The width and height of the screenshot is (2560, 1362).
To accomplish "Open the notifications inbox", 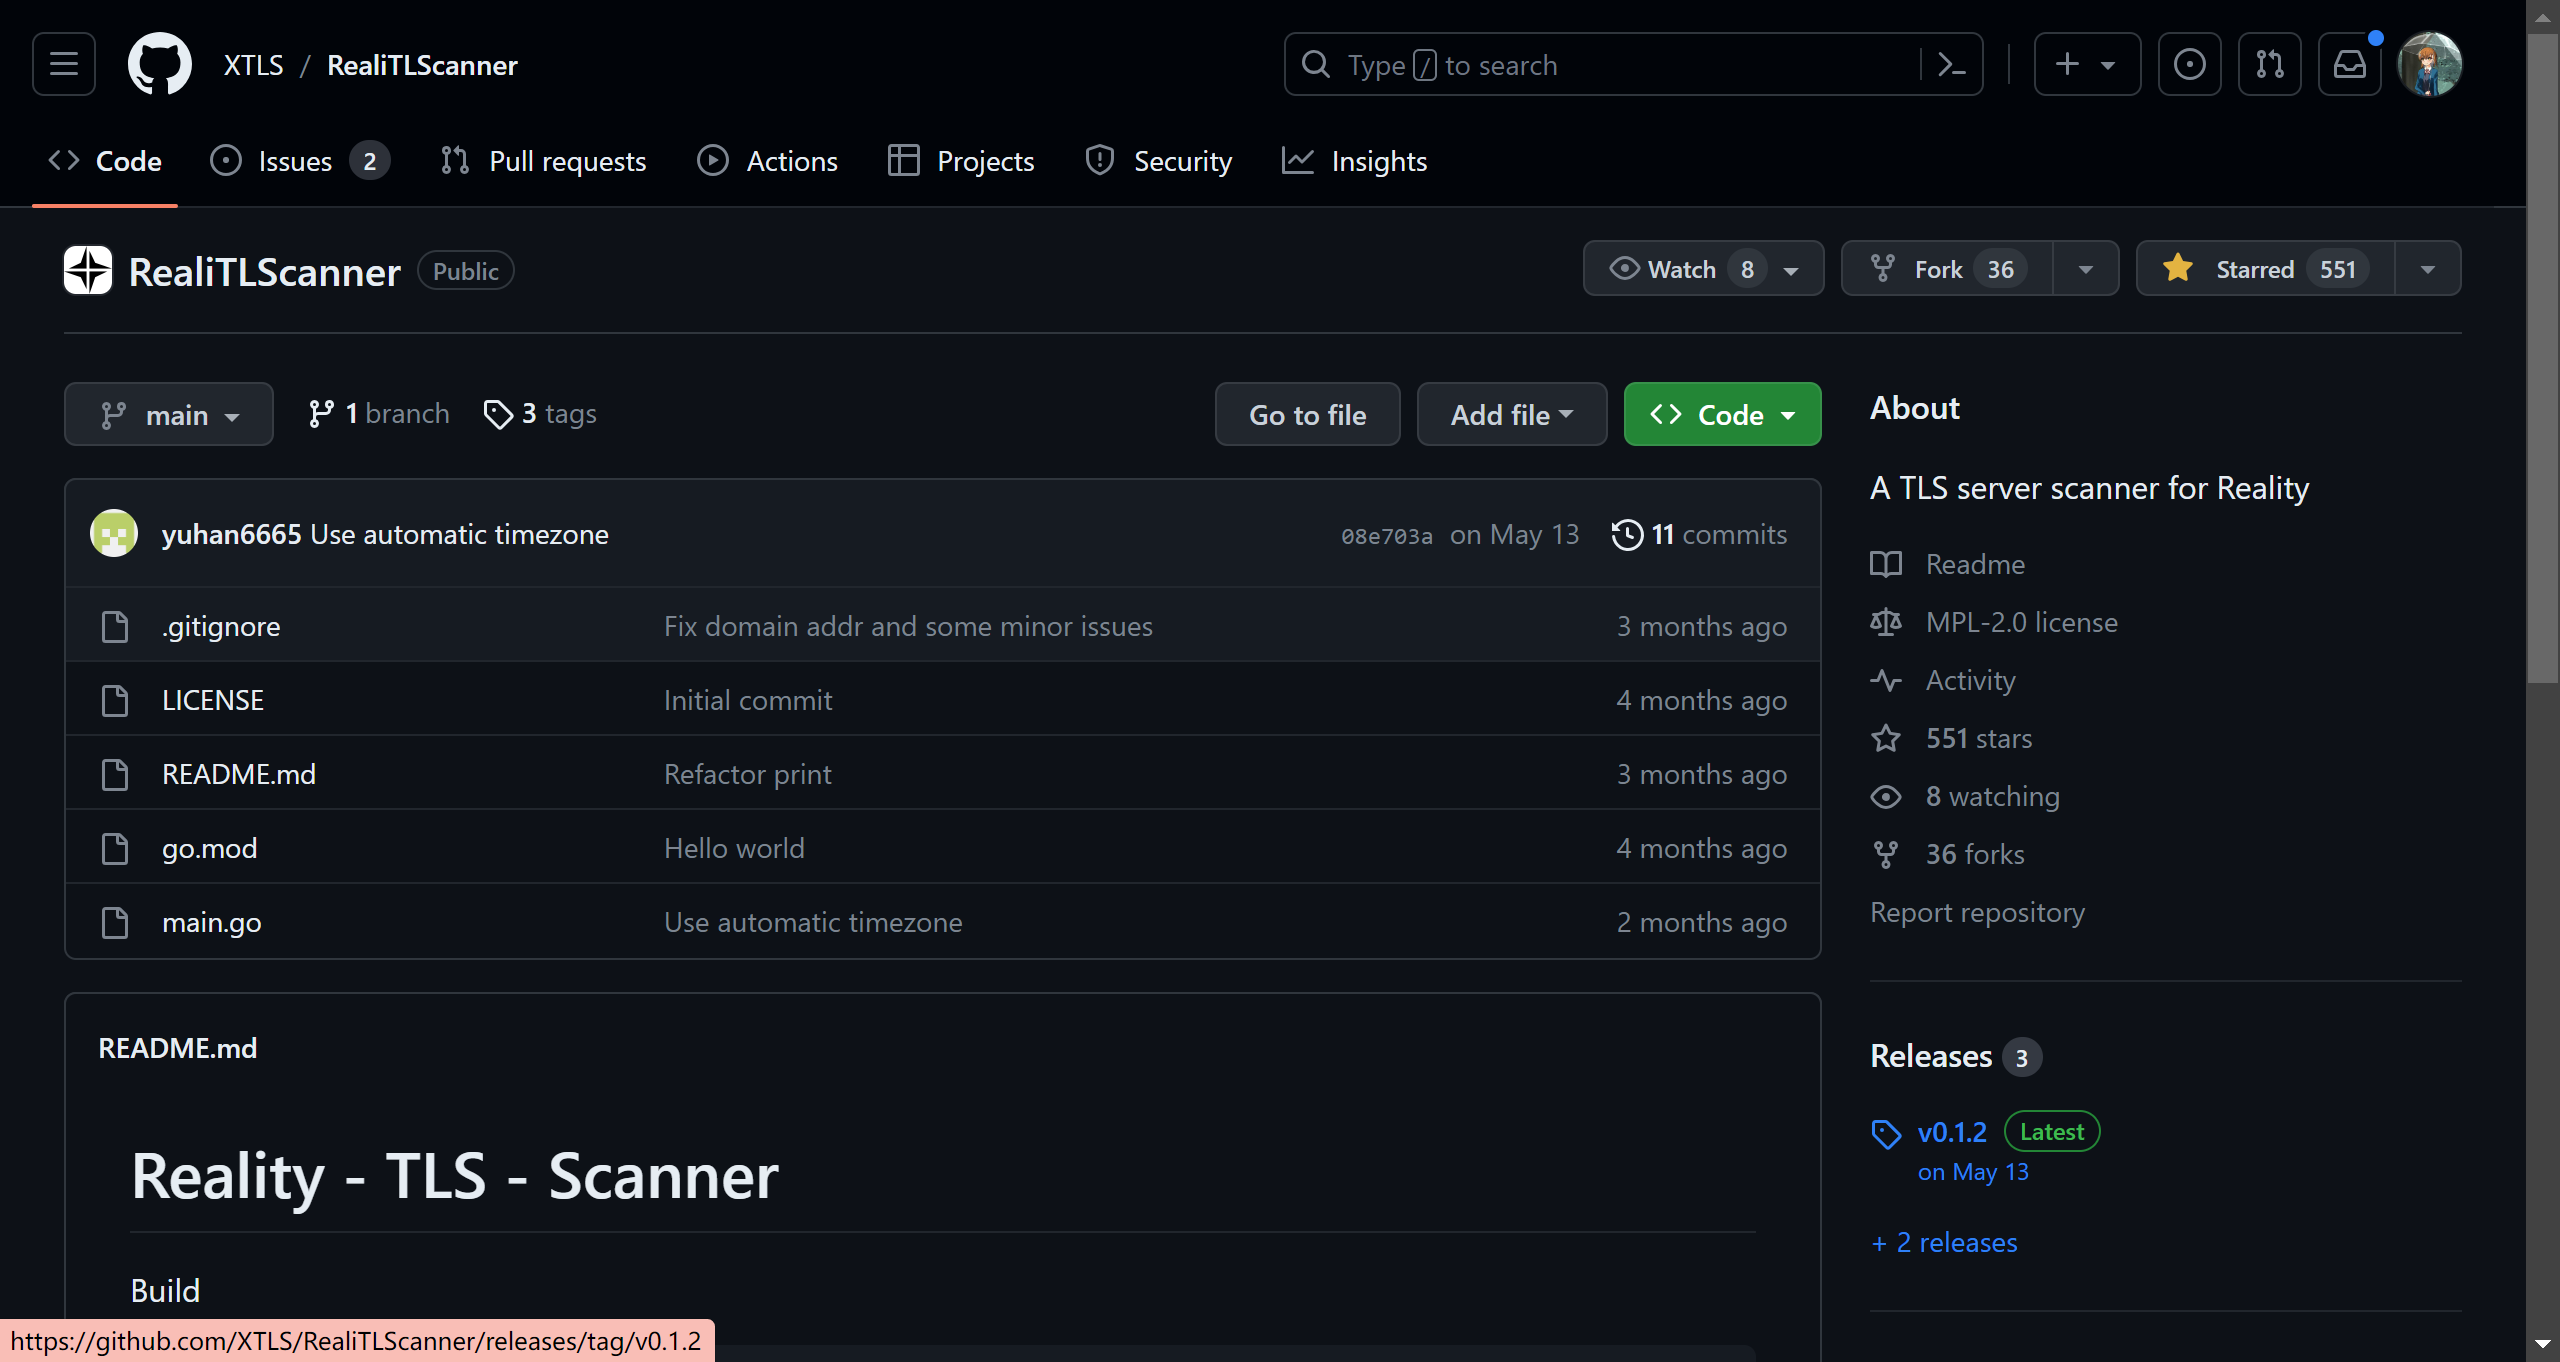I will click(2349, 65).
